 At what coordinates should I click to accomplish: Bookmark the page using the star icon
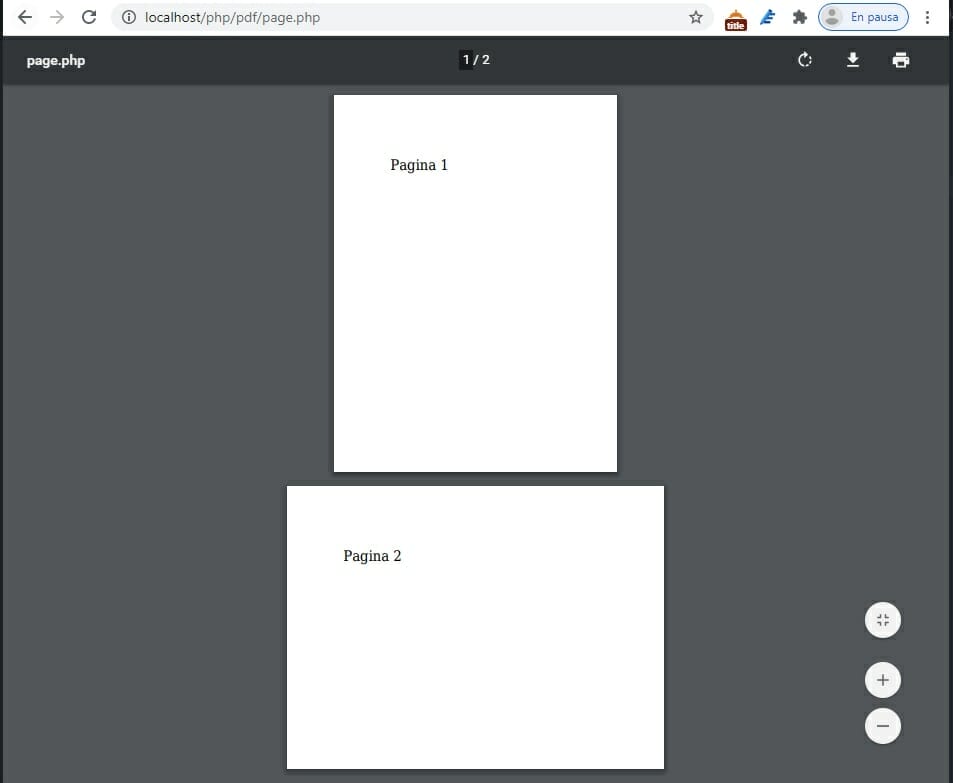click(x=695, y=17)
